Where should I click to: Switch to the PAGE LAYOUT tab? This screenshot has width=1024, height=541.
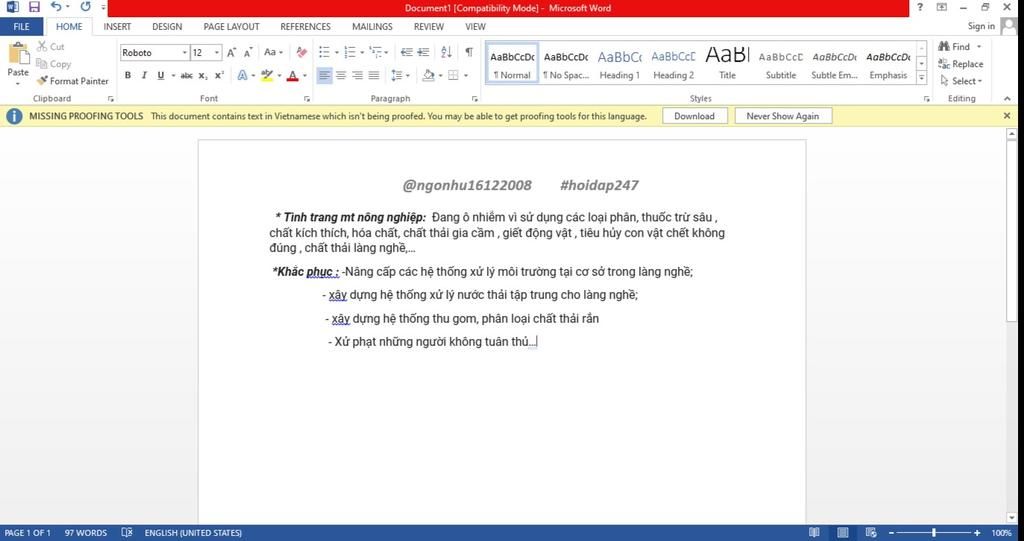231,27
